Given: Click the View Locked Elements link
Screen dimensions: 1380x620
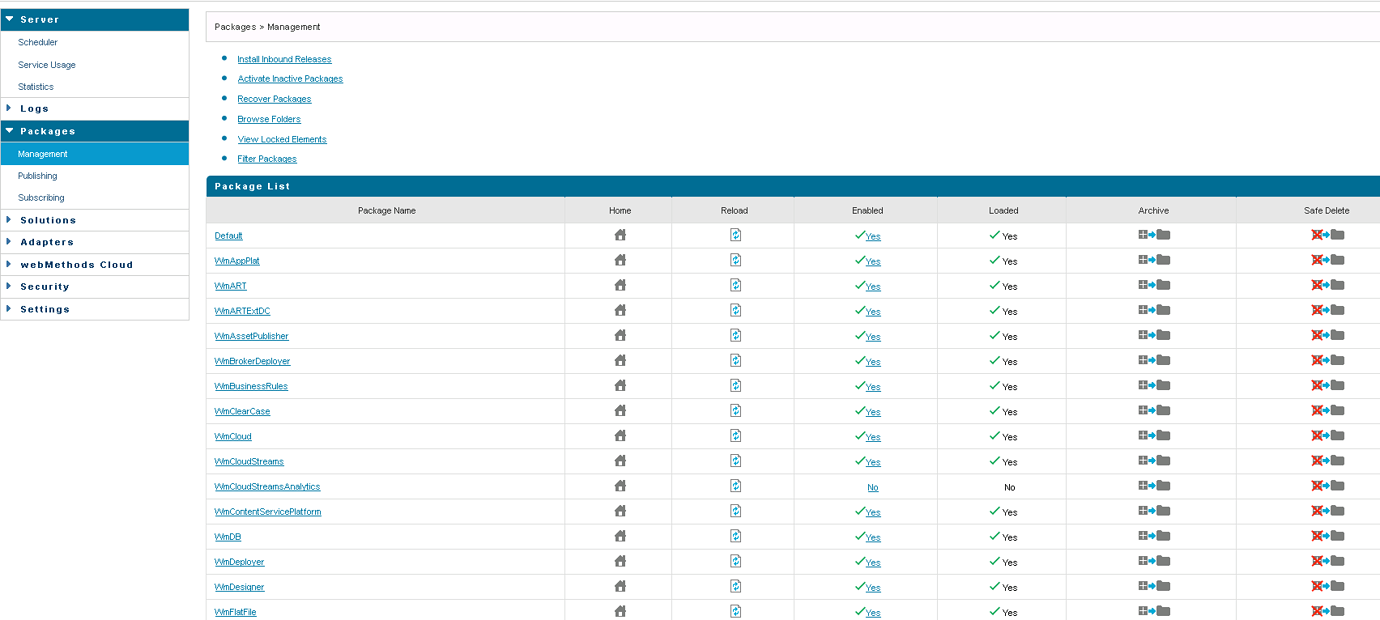Looking at the screenshot, I should (x=282, y=139).
